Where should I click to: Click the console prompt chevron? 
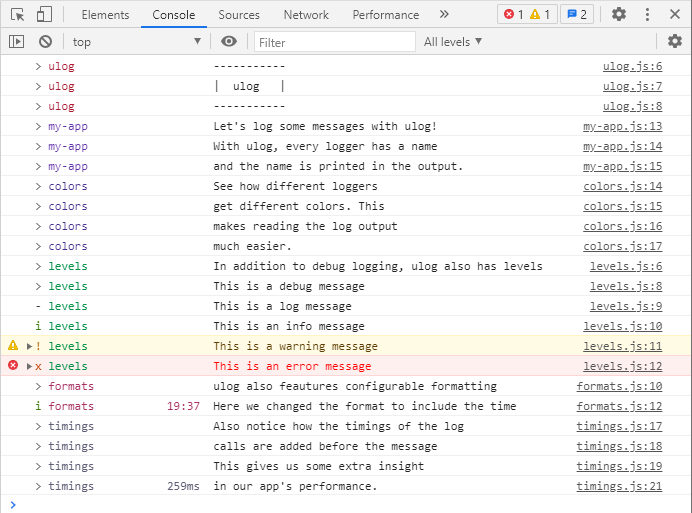[x=13, y=505]
